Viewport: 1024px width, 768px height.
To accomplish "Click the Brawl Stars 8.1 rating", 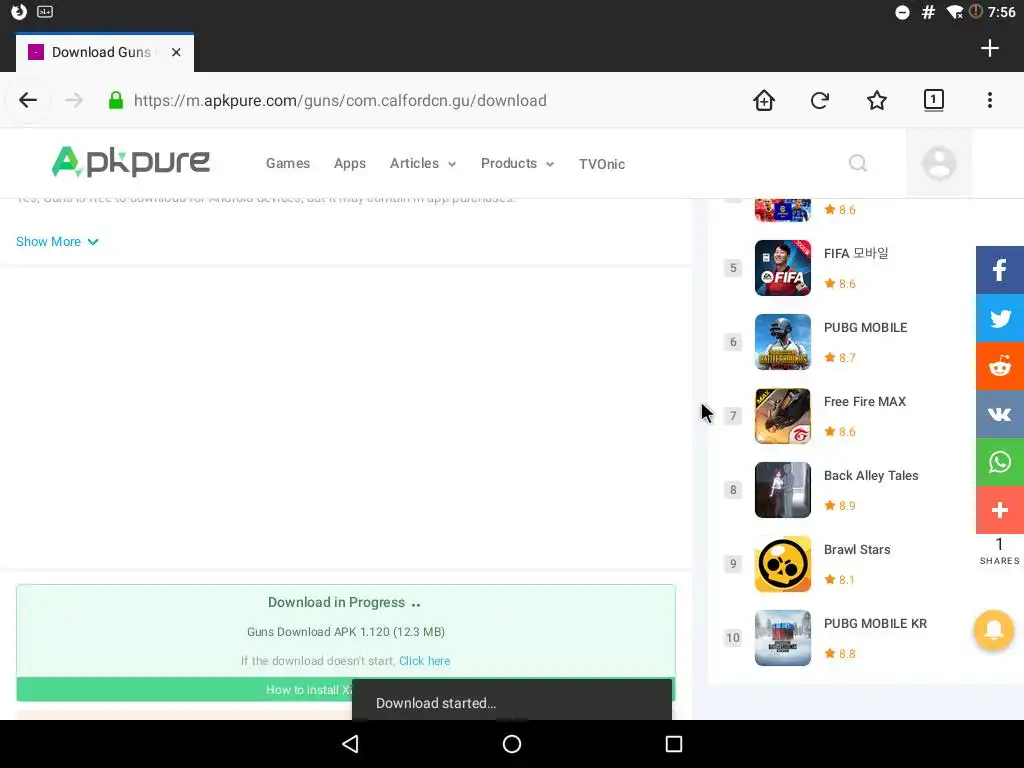I will pyautogui.click(x=839, y=579).
